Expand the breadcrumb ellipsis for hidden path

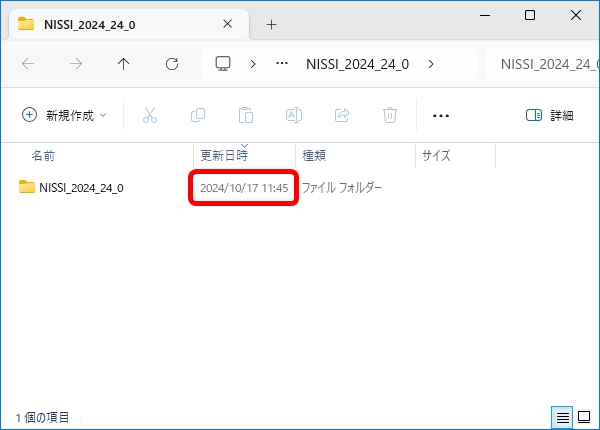[x=283, y=64]
